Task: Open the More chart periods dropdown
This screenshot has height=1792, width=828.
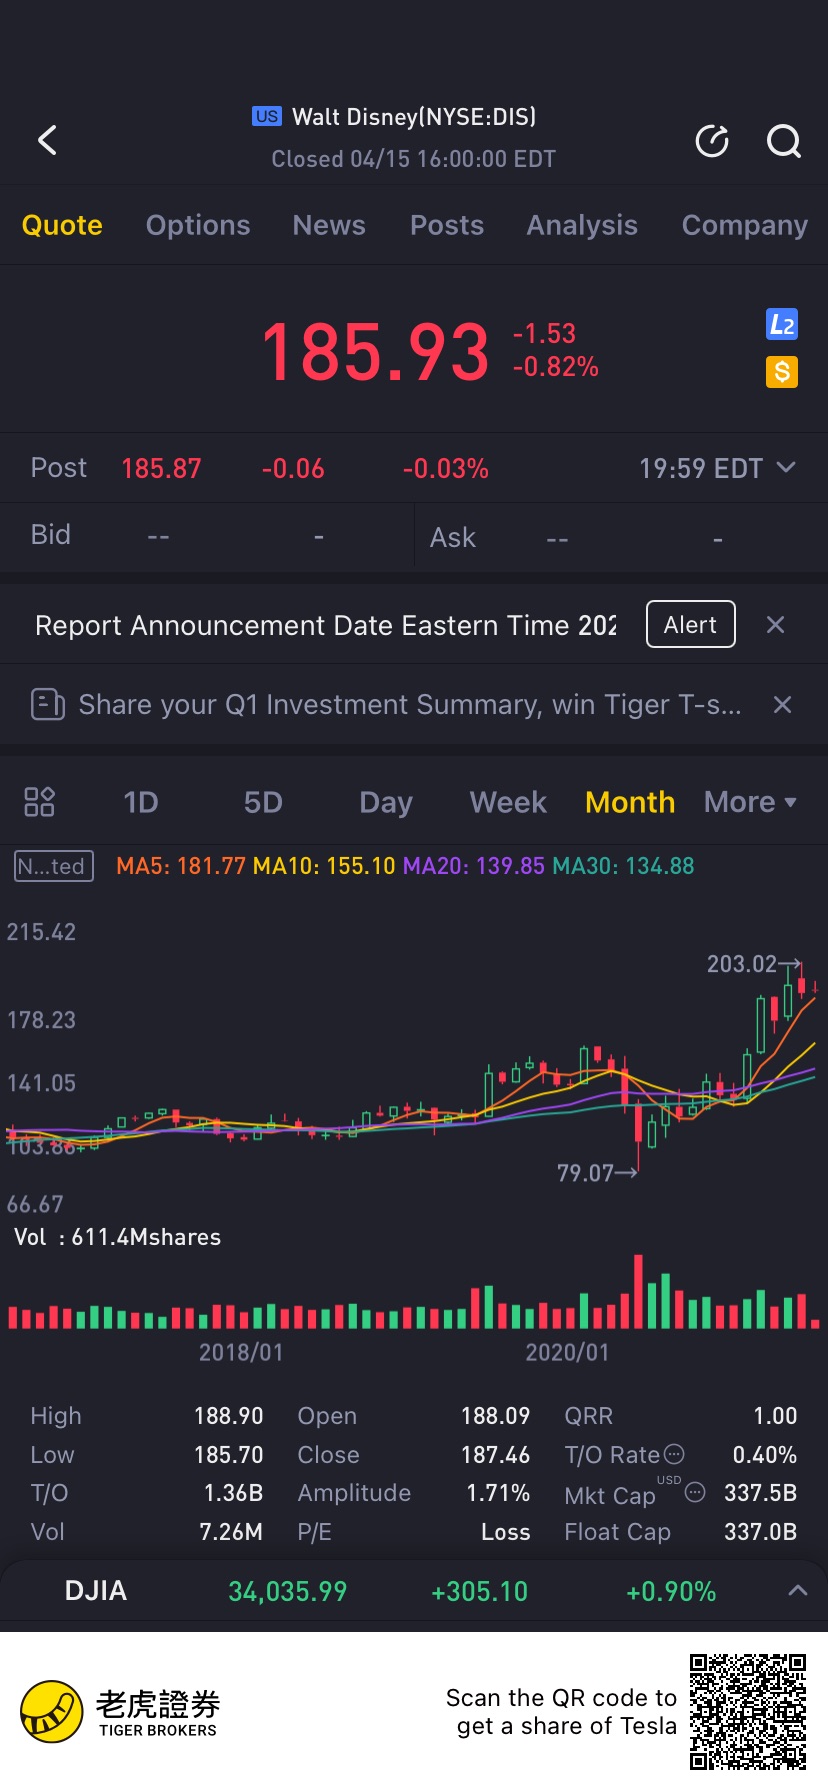Action: coord(751,802)
